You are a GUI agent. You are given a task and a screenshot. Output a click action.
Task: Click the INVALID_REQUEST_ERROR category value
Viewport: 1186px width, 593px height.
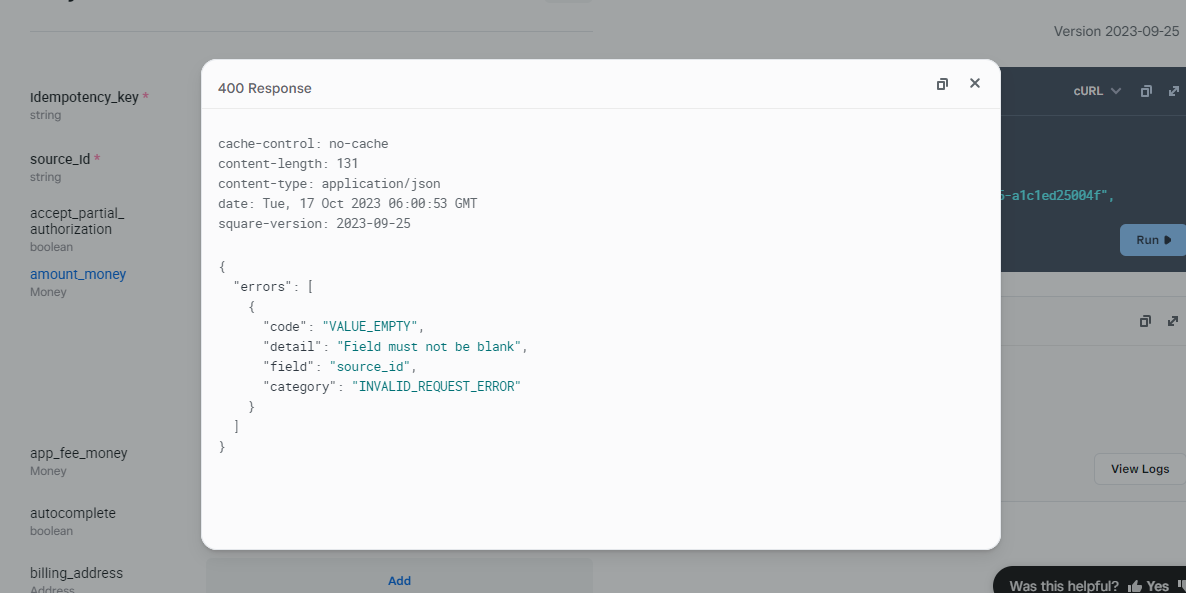[x=436, y=386]
